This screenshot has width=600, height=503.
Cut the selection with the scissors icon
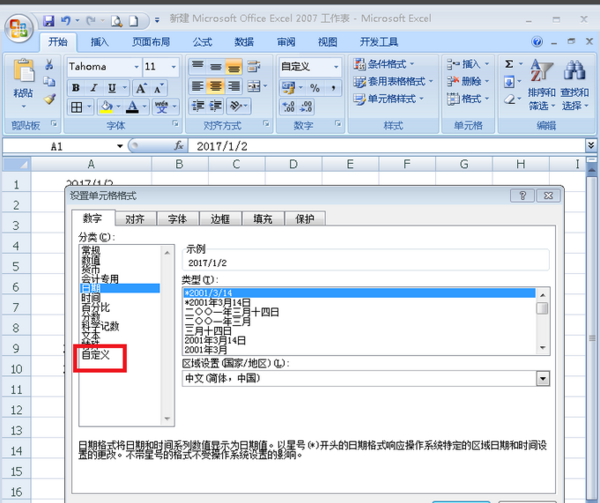click(49, 64)
